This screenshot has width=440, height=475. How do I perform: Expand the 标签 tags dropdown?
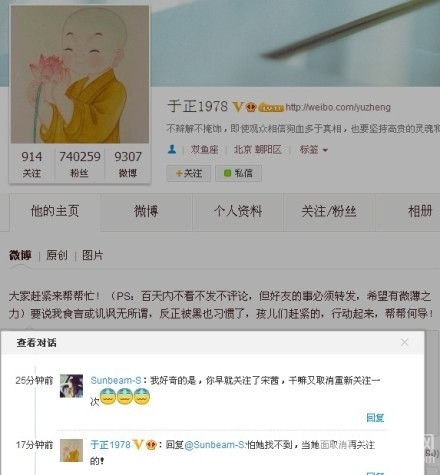tap(314, 150)
